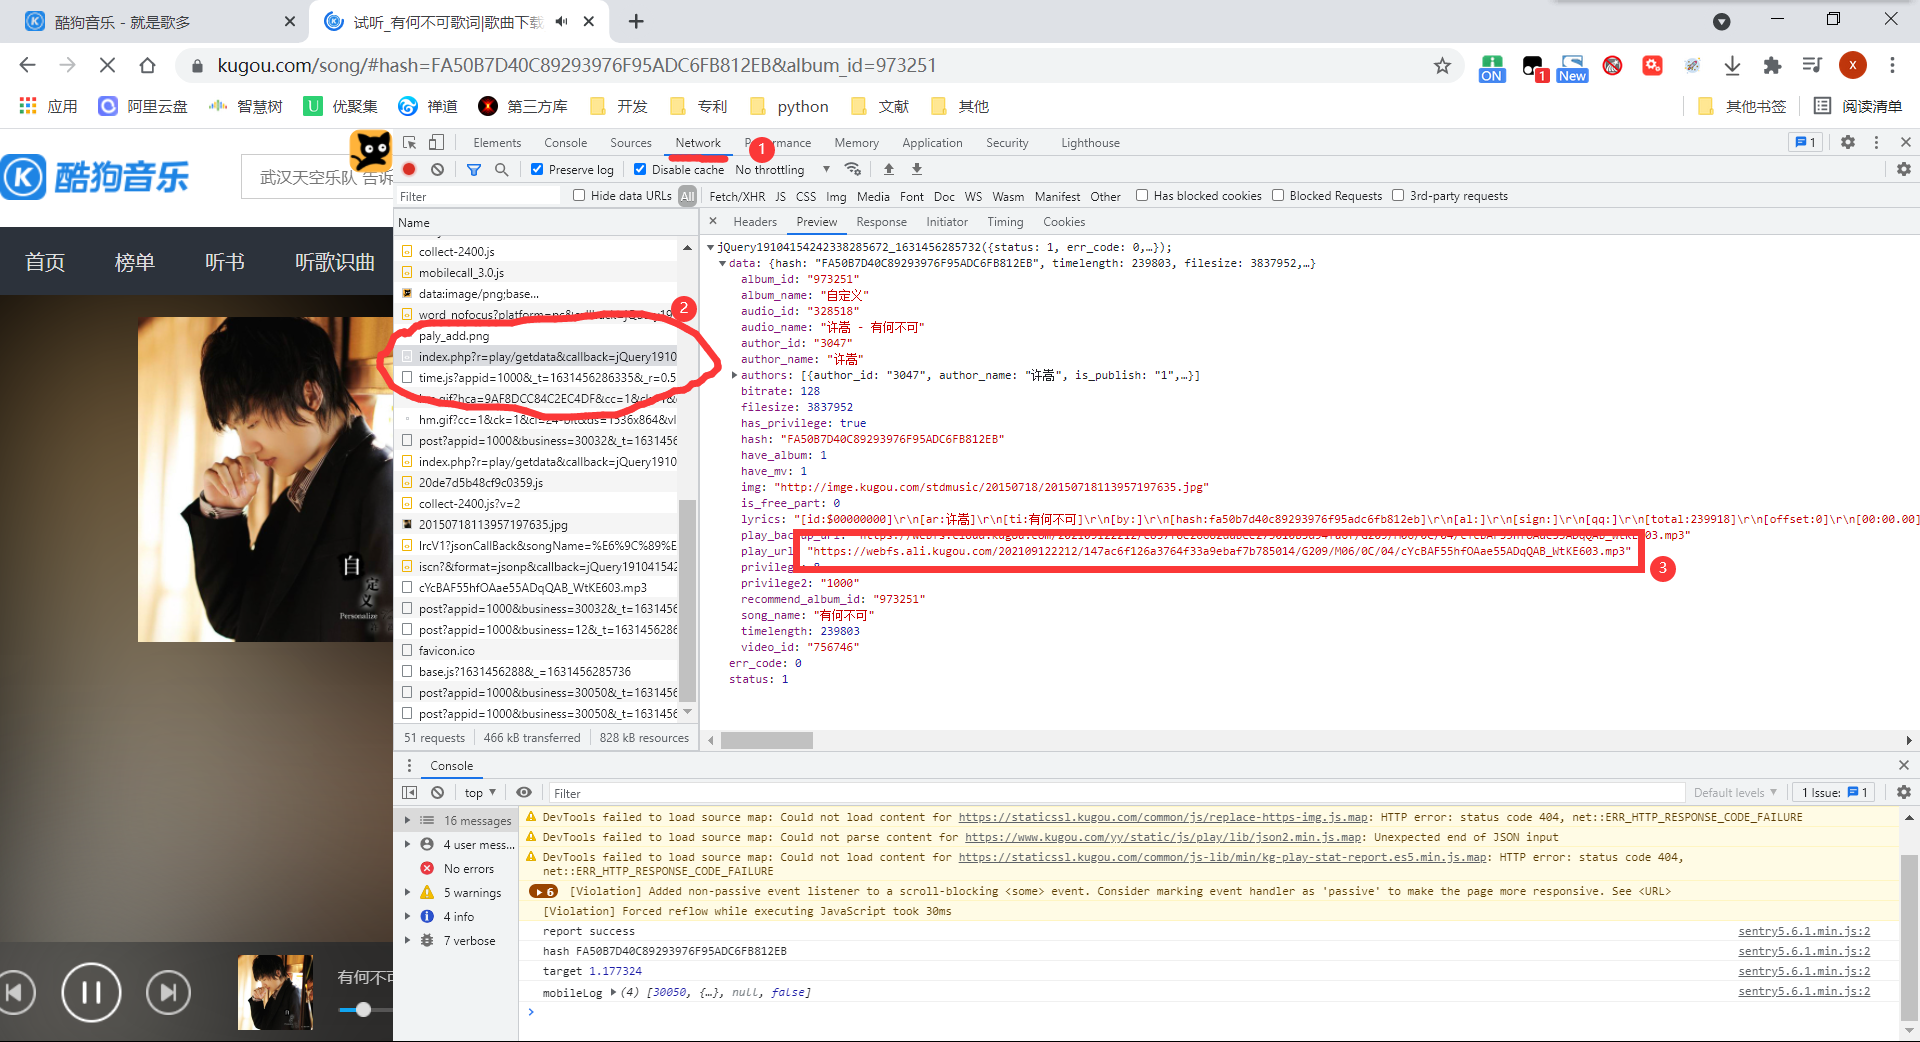Toggle Preserve log checkbox
This screenshot has width=1920, height=1042.
point(538,170)
